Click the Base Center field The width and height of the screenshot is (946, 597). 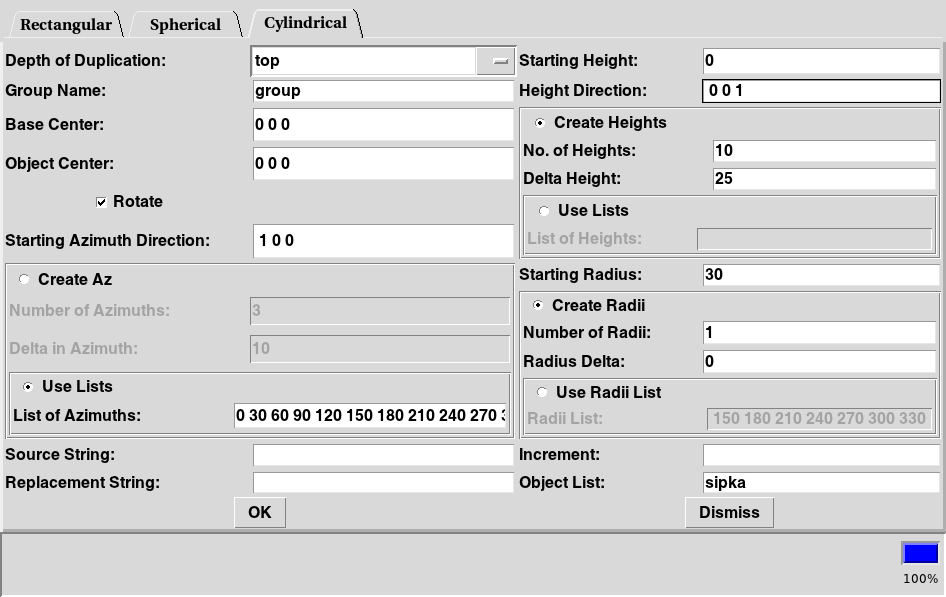[383, 124]
